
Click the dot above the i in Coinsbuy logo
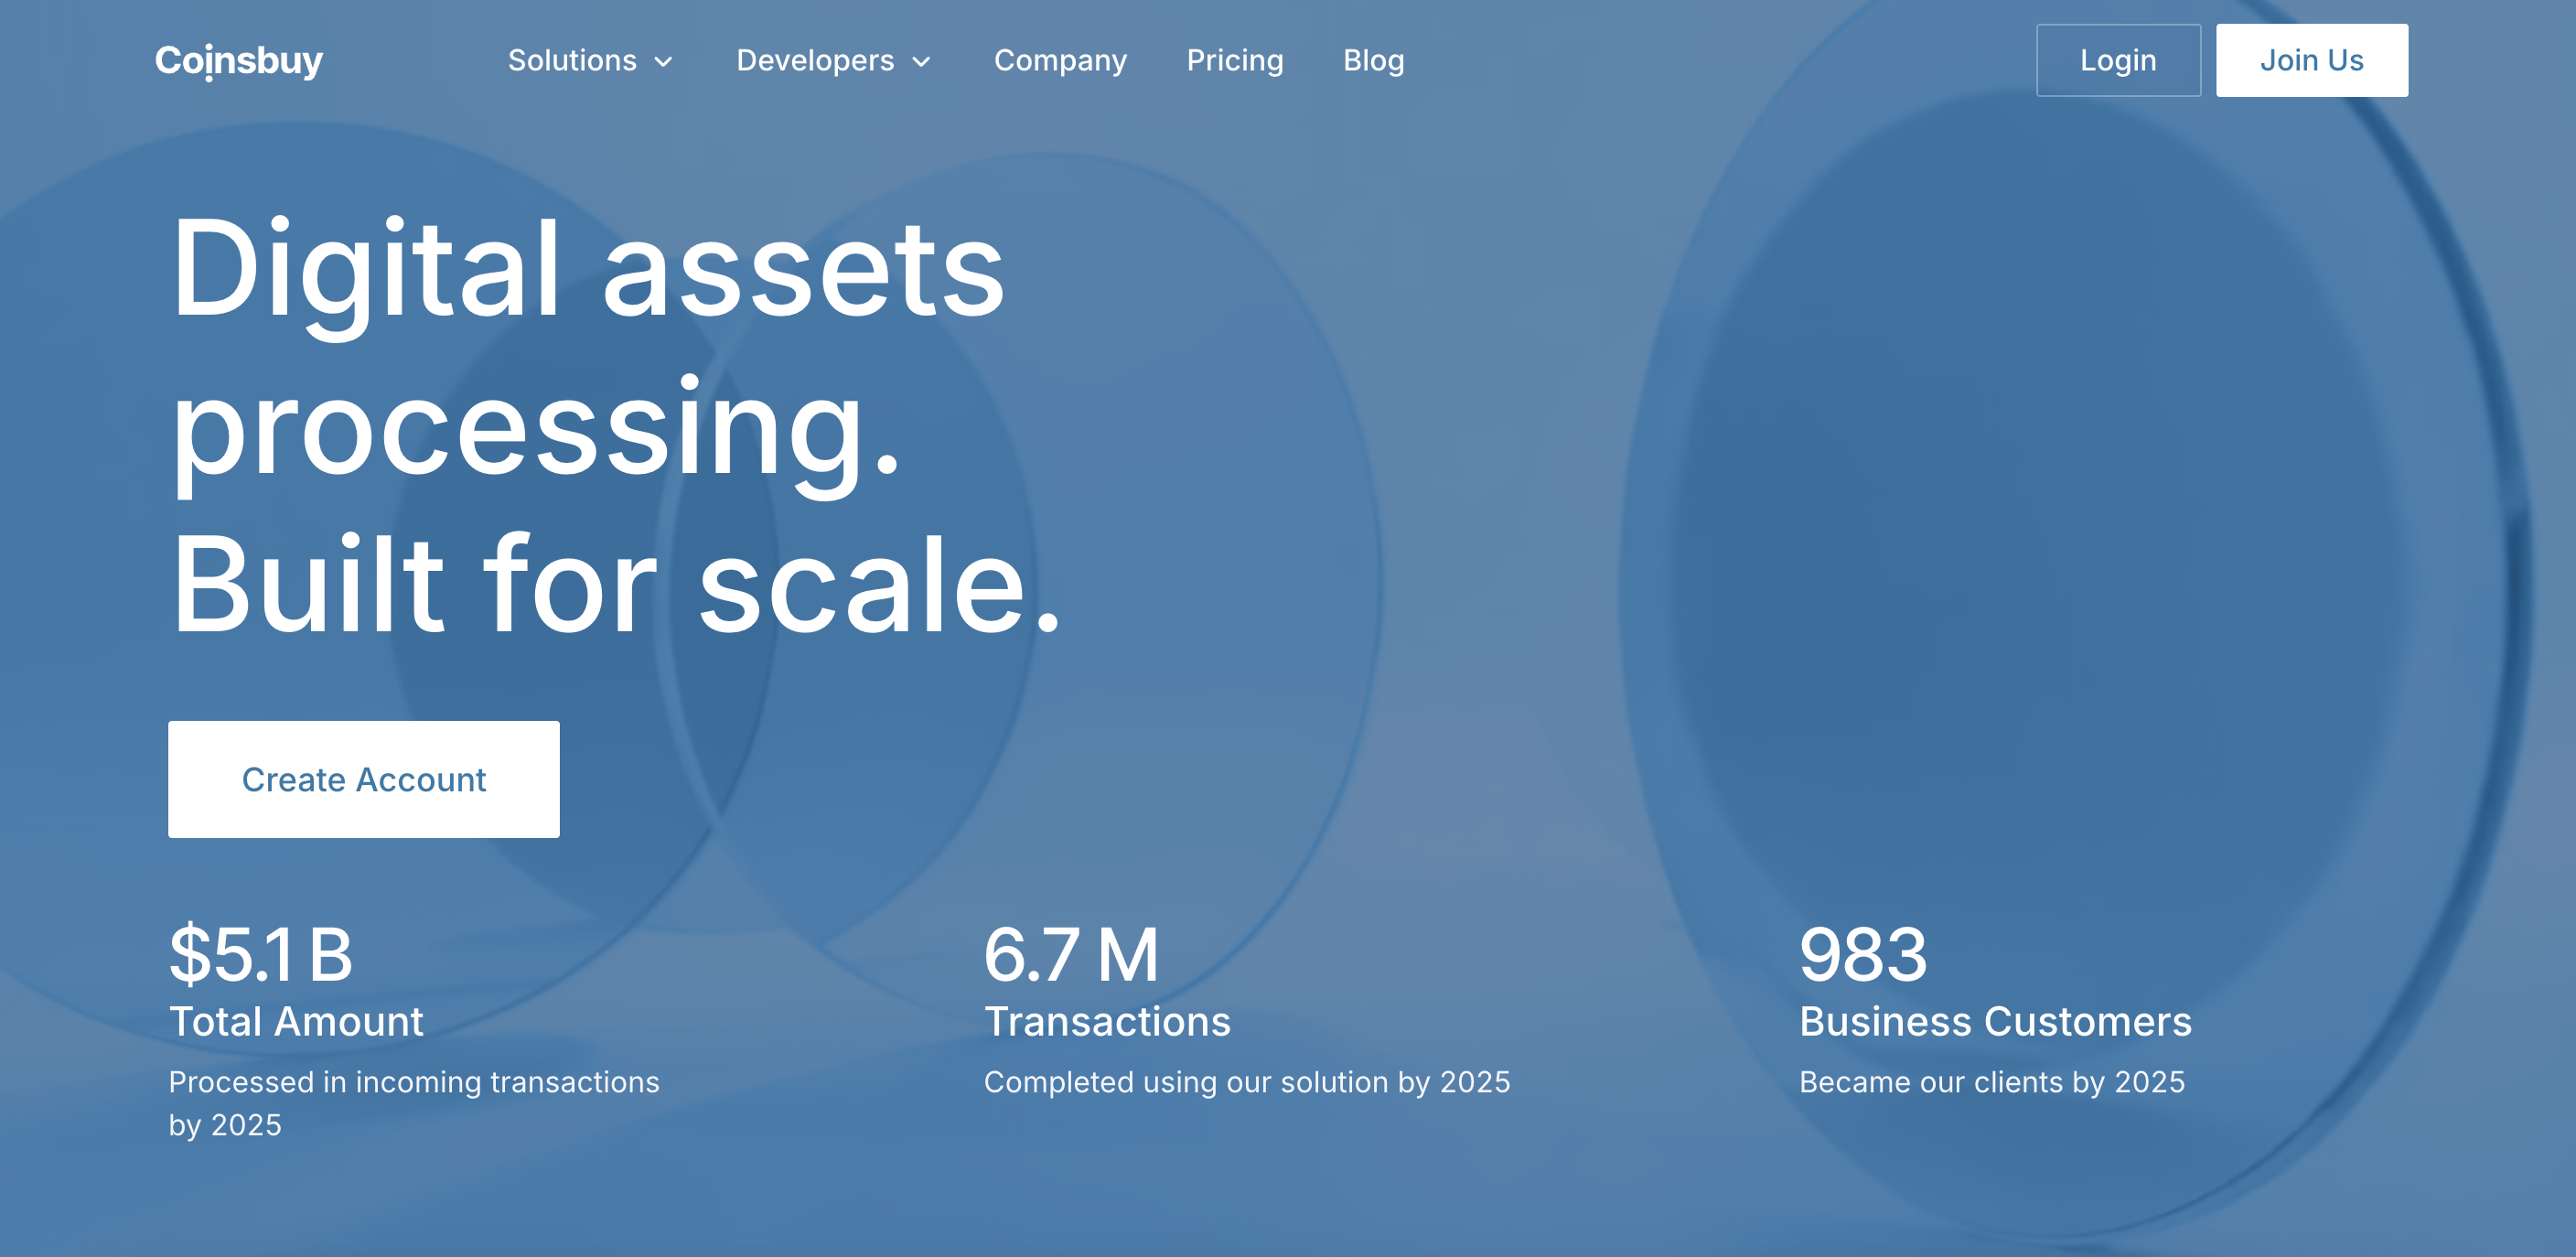(210, 46)
